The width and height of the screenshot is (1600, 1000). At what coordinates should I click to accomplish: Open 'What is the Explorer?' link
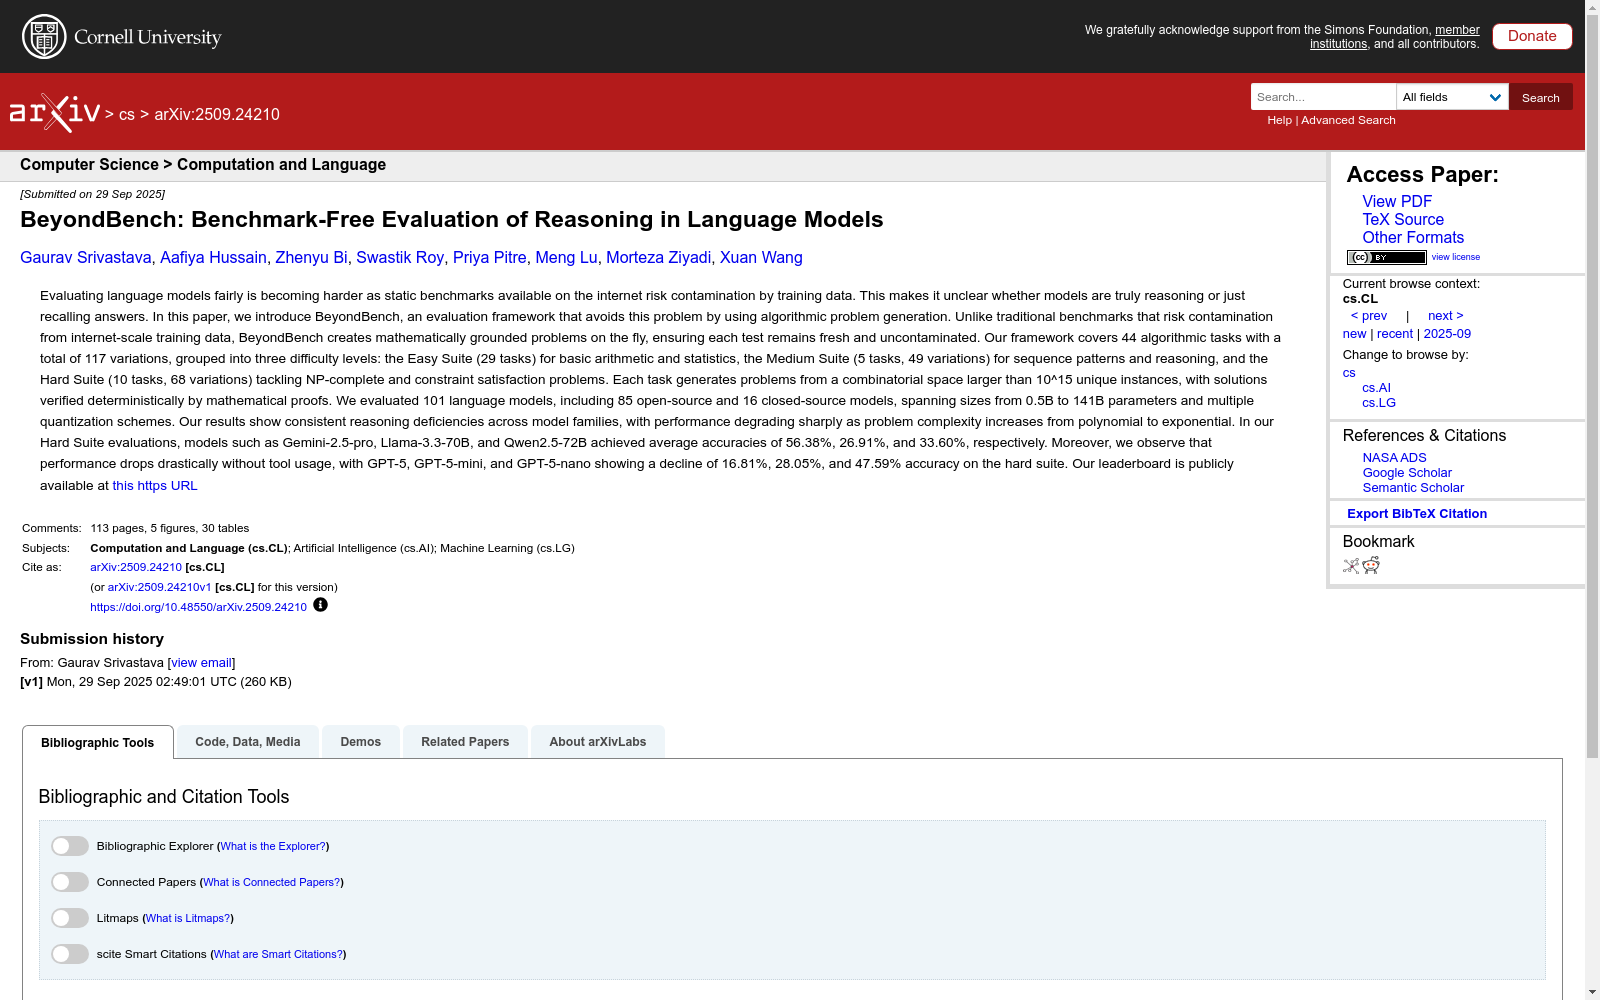tap(273, 846)
